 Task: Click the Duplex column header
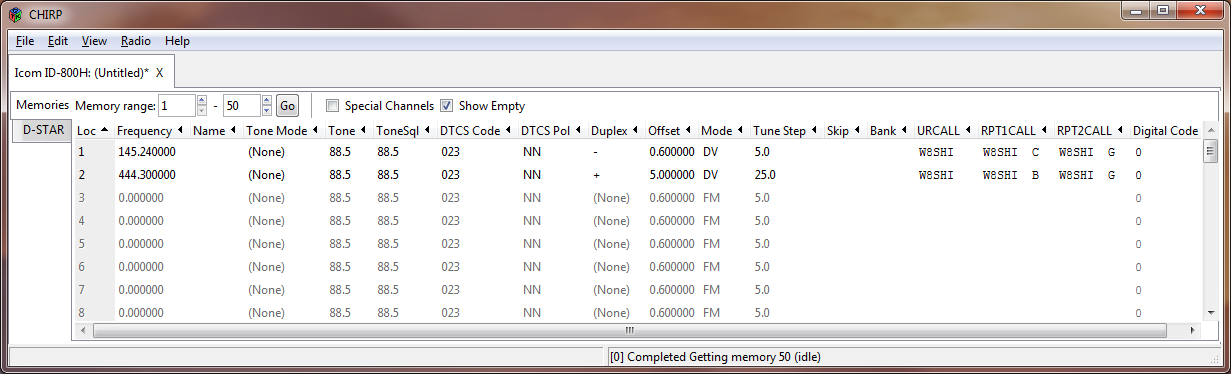[x=616, y=130]
